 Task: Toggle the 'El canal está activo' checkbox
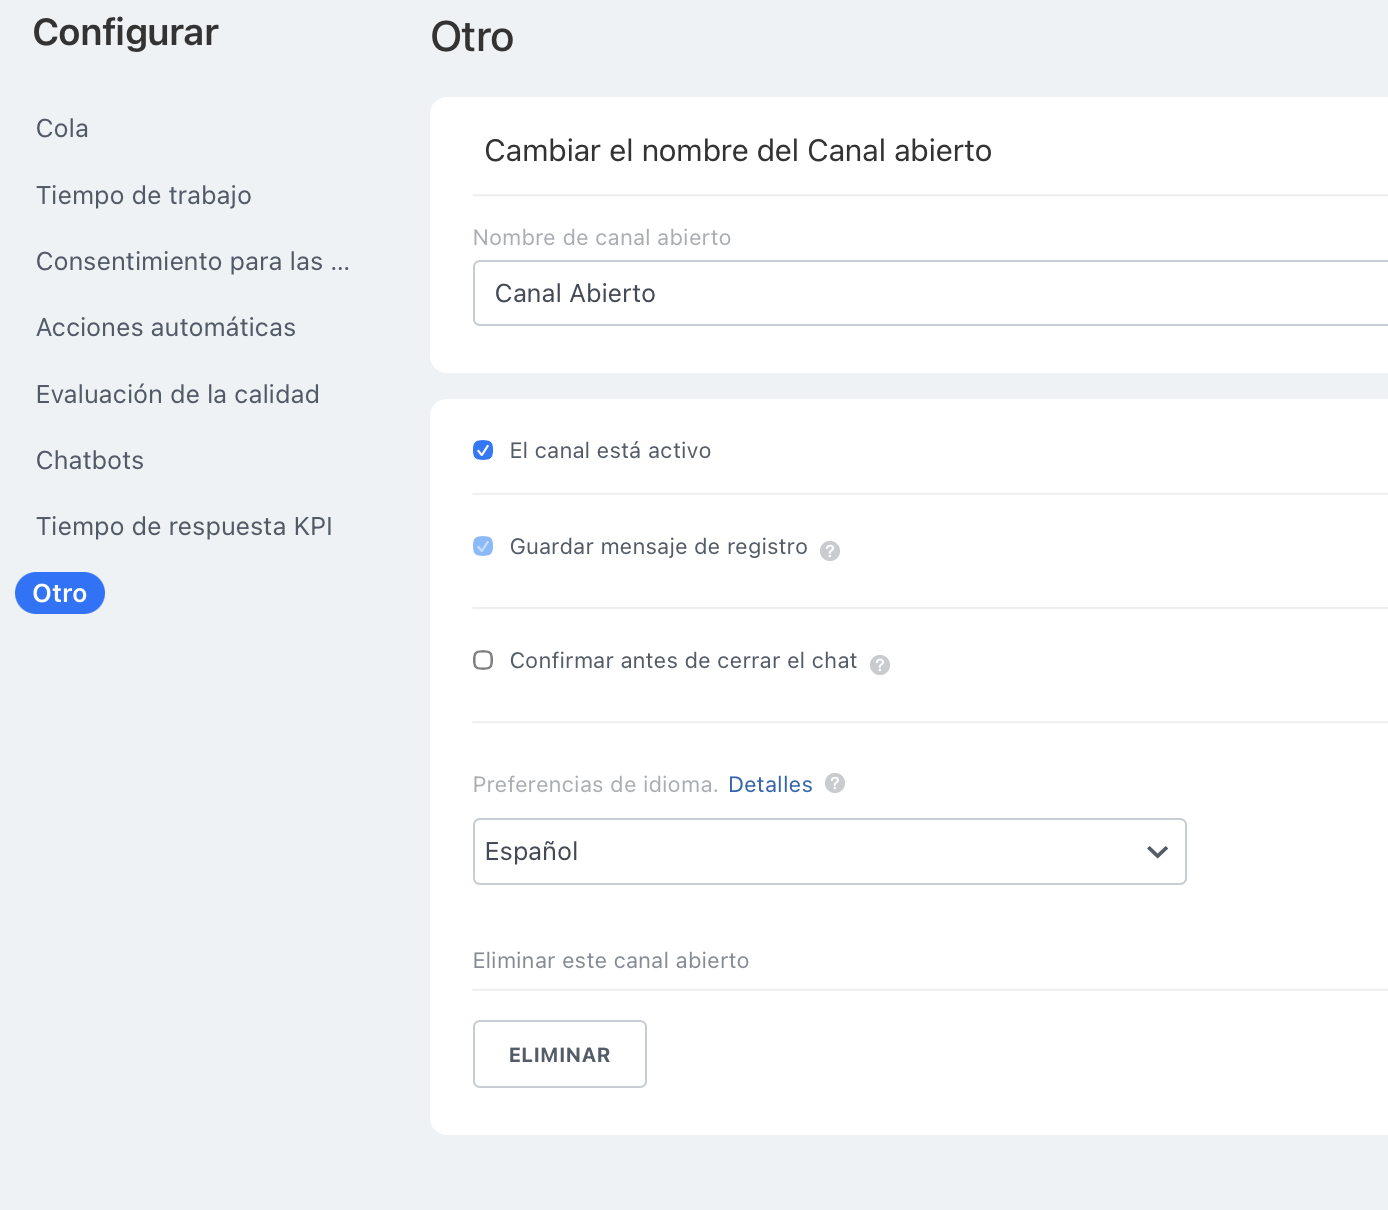click(483, 451)
